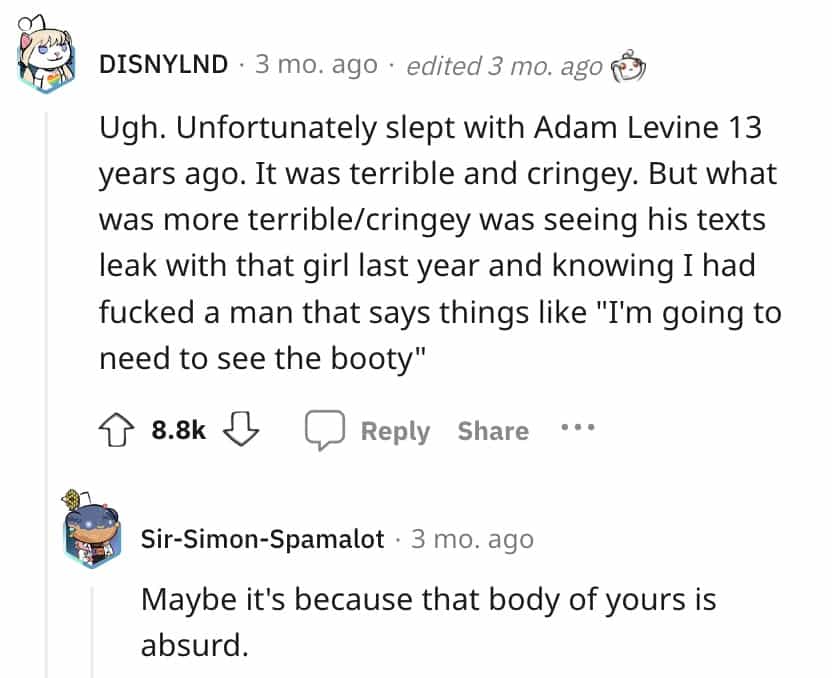Click the 8.8k vote score
Viewport: 832px width, 678px height.
[179, 431]
